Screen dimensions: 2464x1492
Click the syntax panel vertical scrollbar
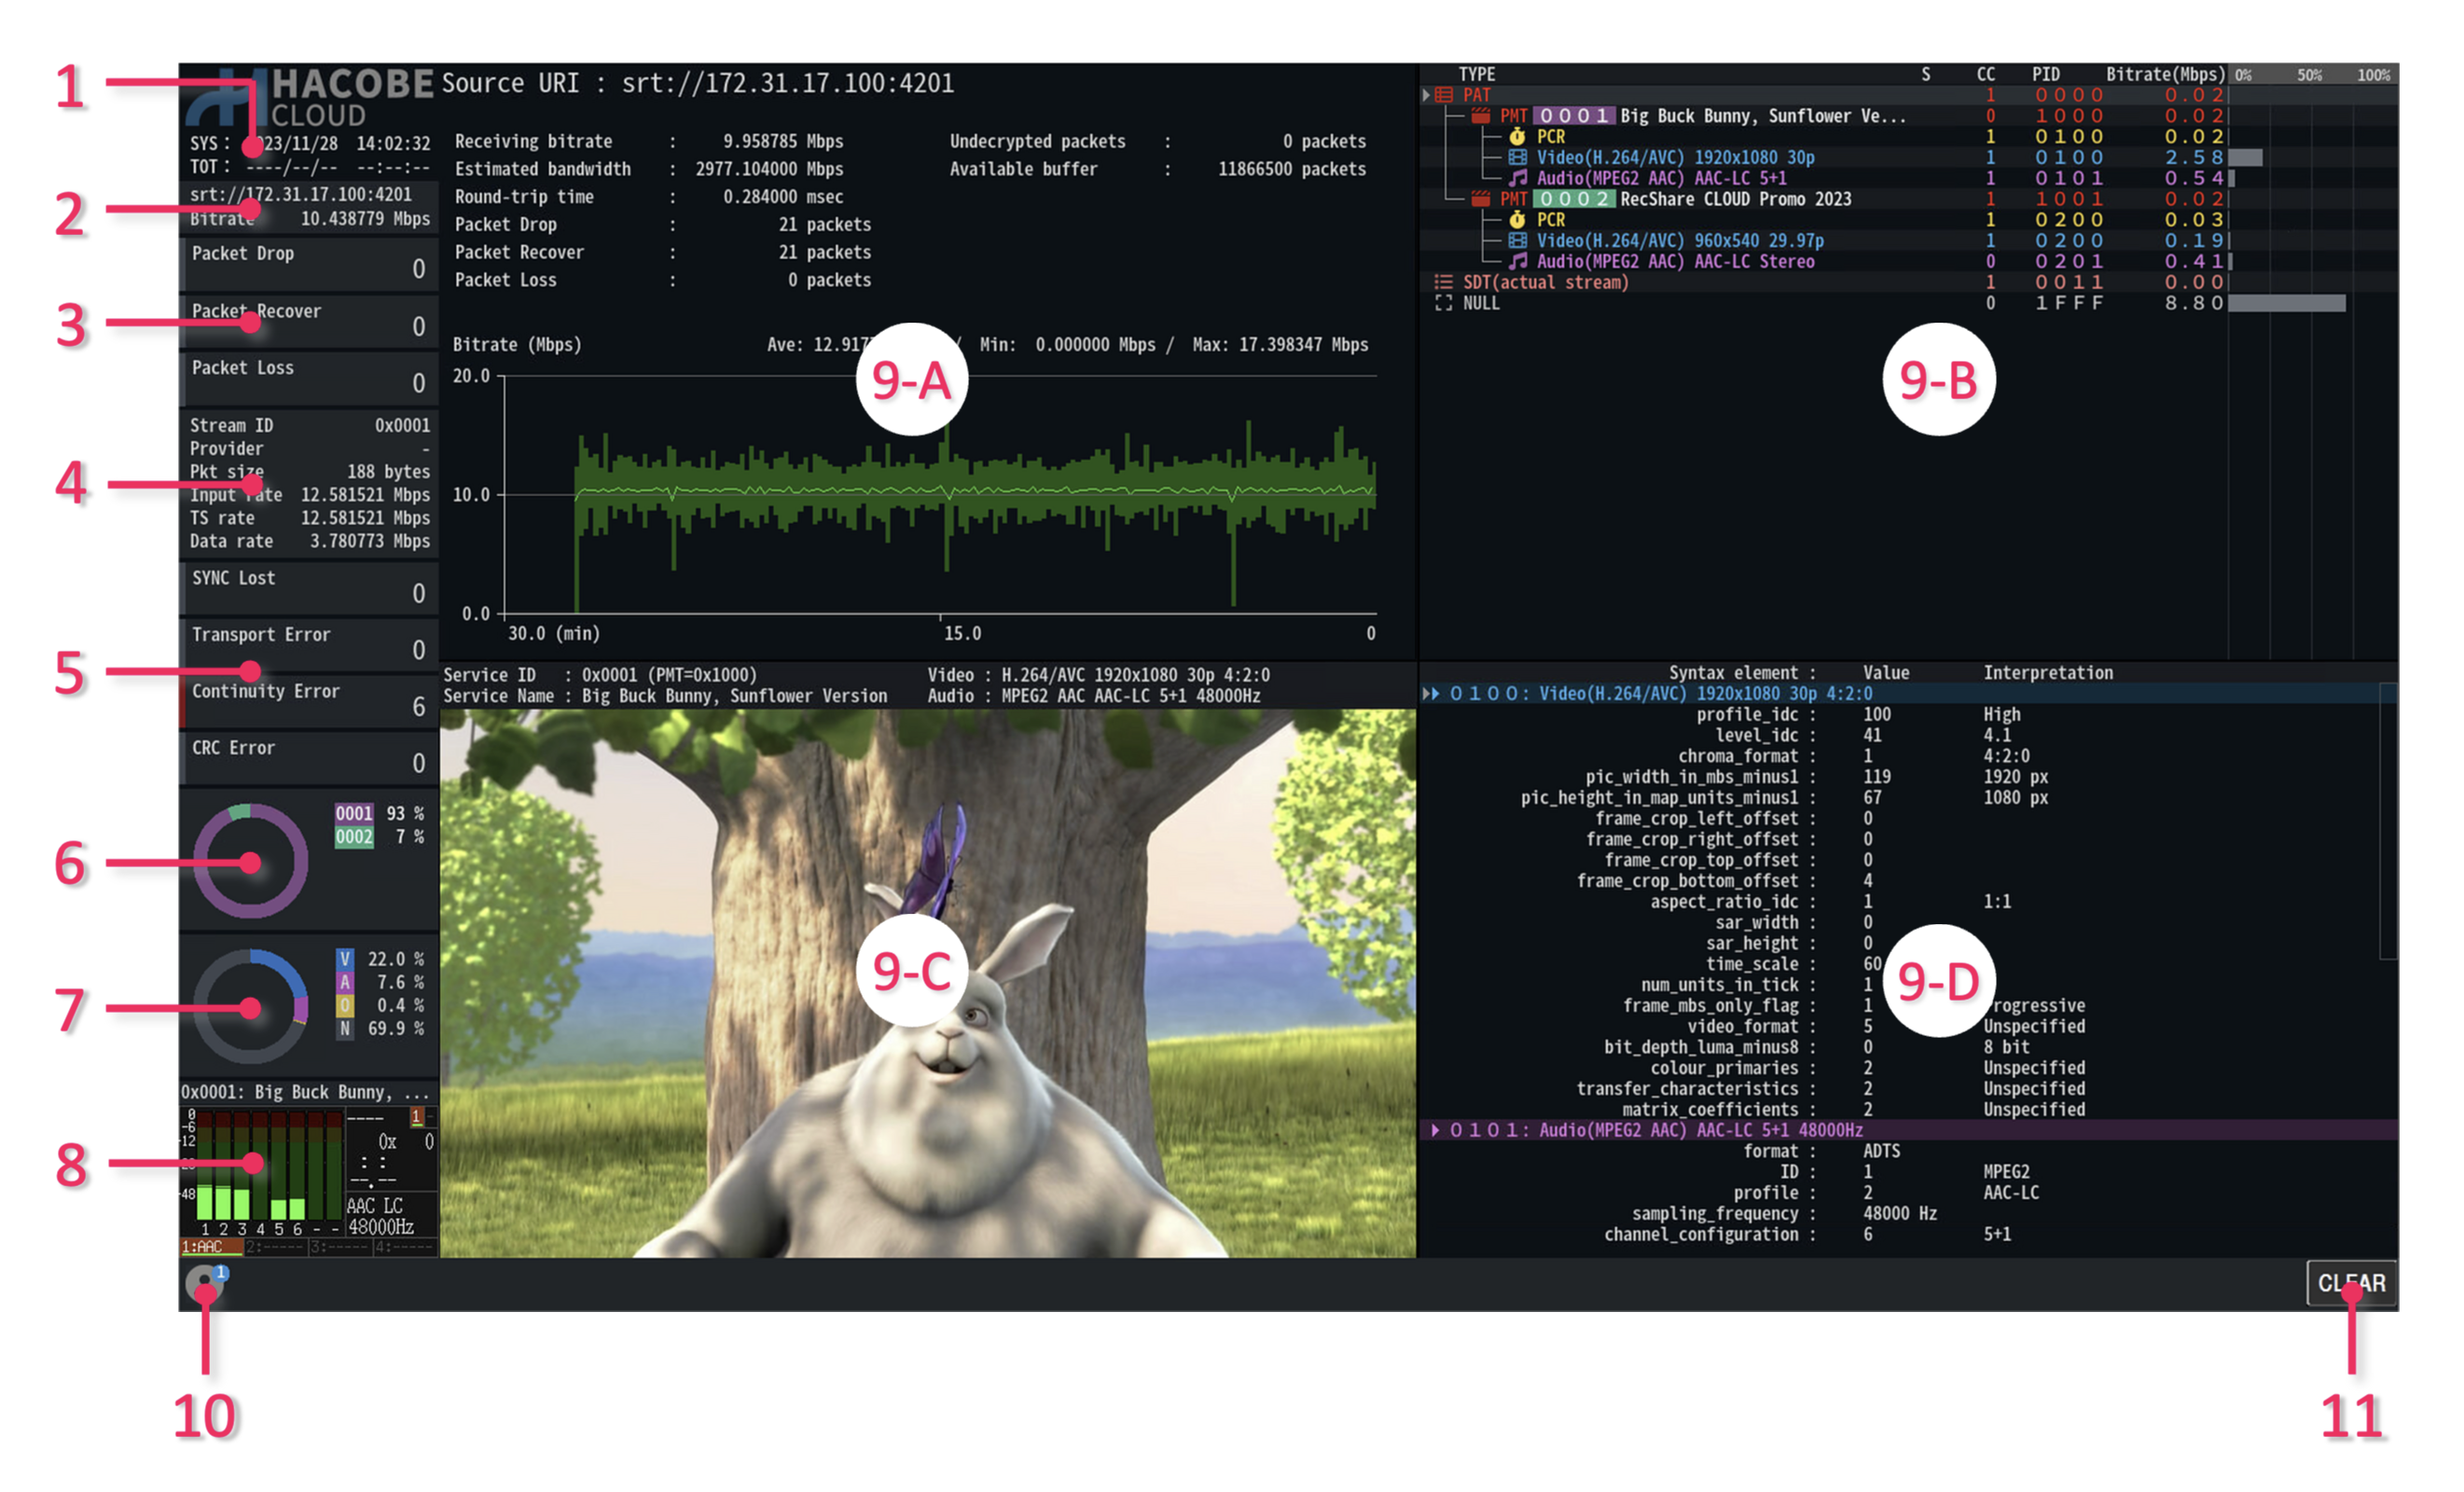2388,821
